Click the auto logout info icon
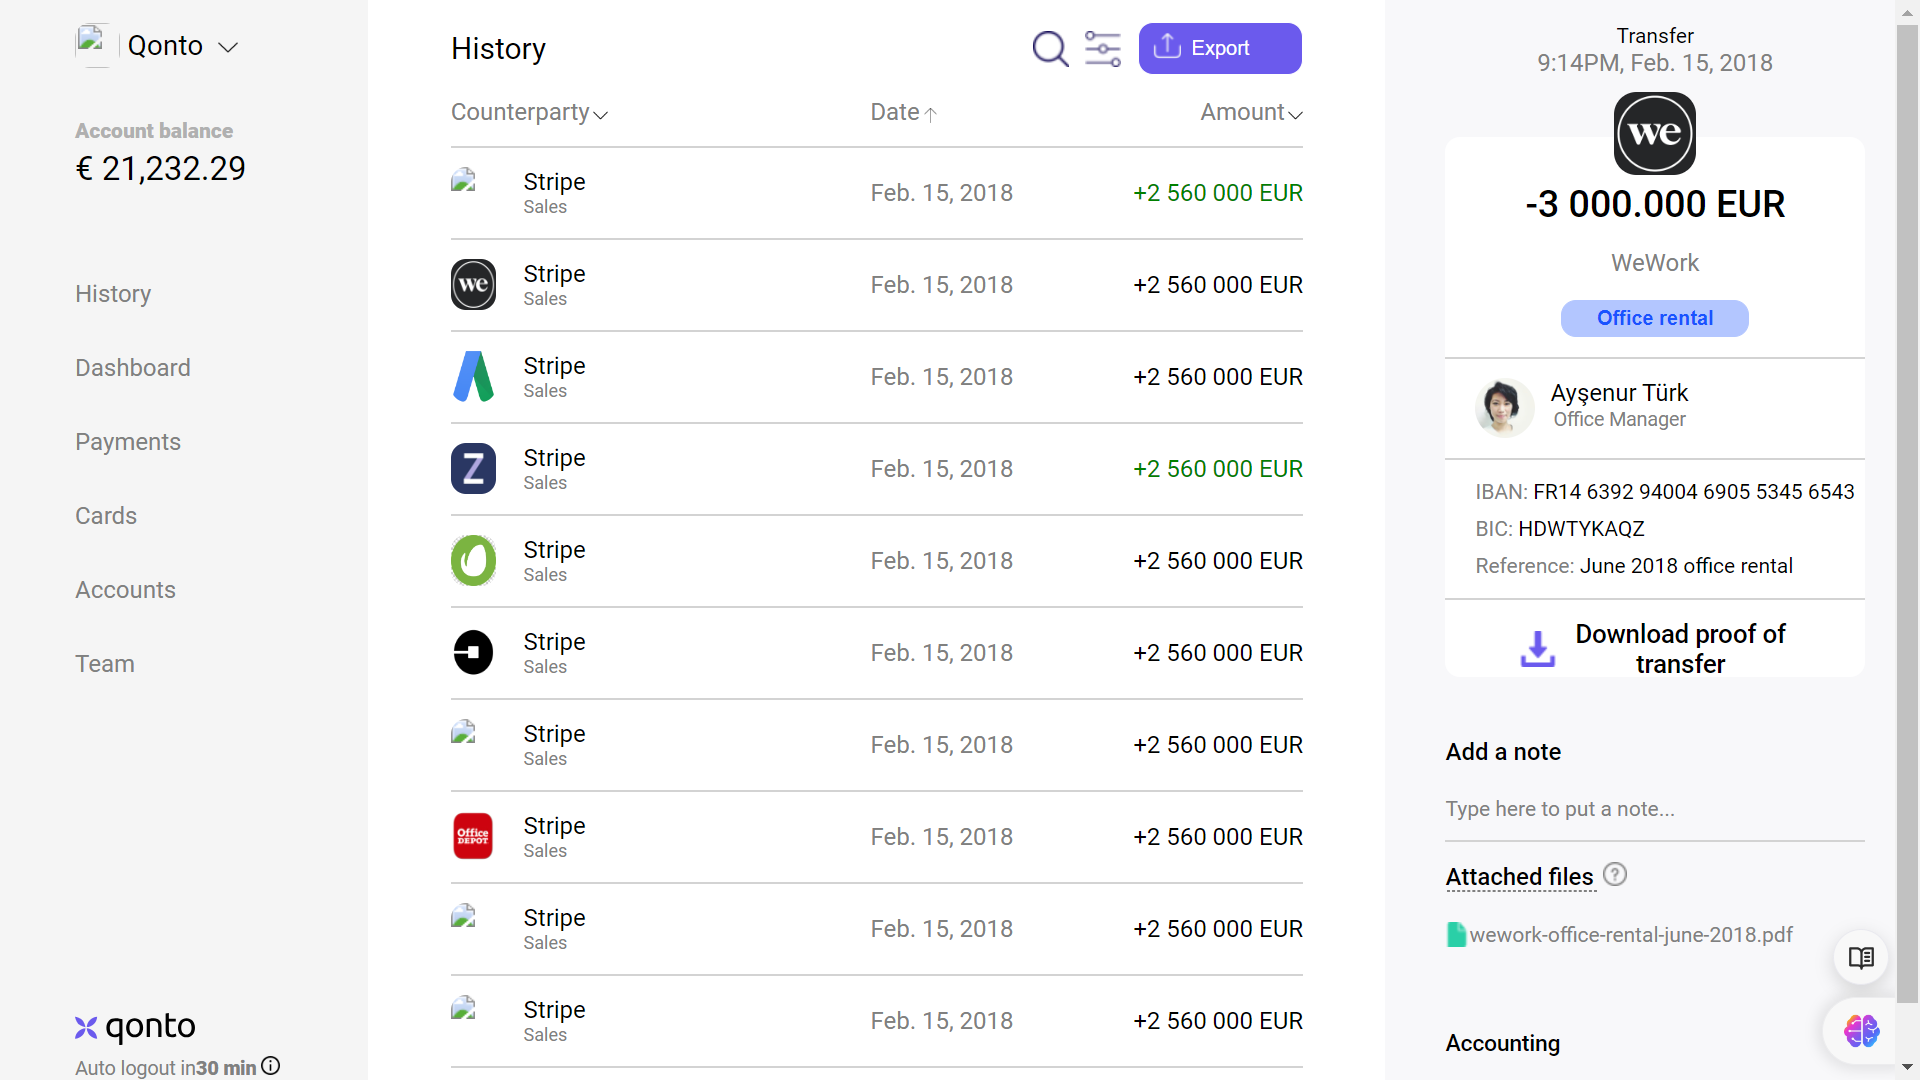 point(271,1066)
